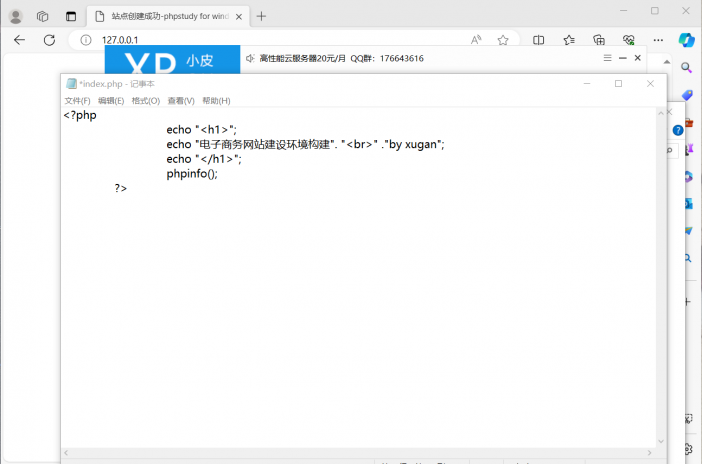
Task: Open Notepad 查看(V) menu
Action: click(x=181, y=101)
